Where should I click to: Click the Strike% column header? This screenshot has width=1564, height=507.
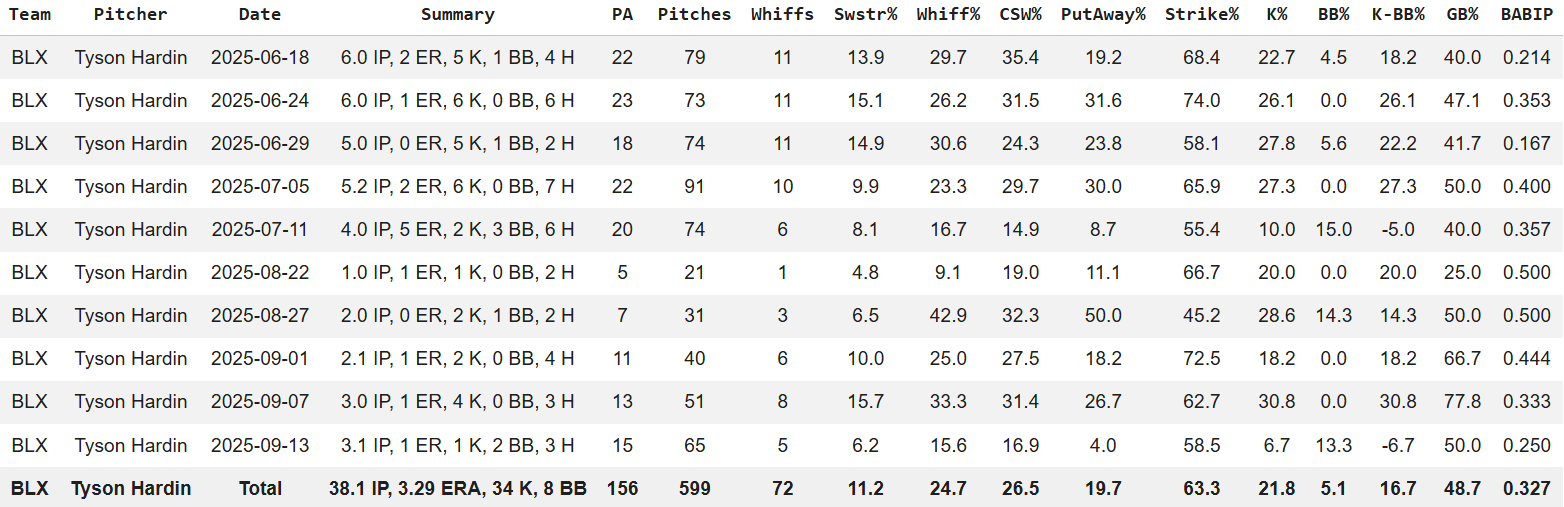point(1201,15)
